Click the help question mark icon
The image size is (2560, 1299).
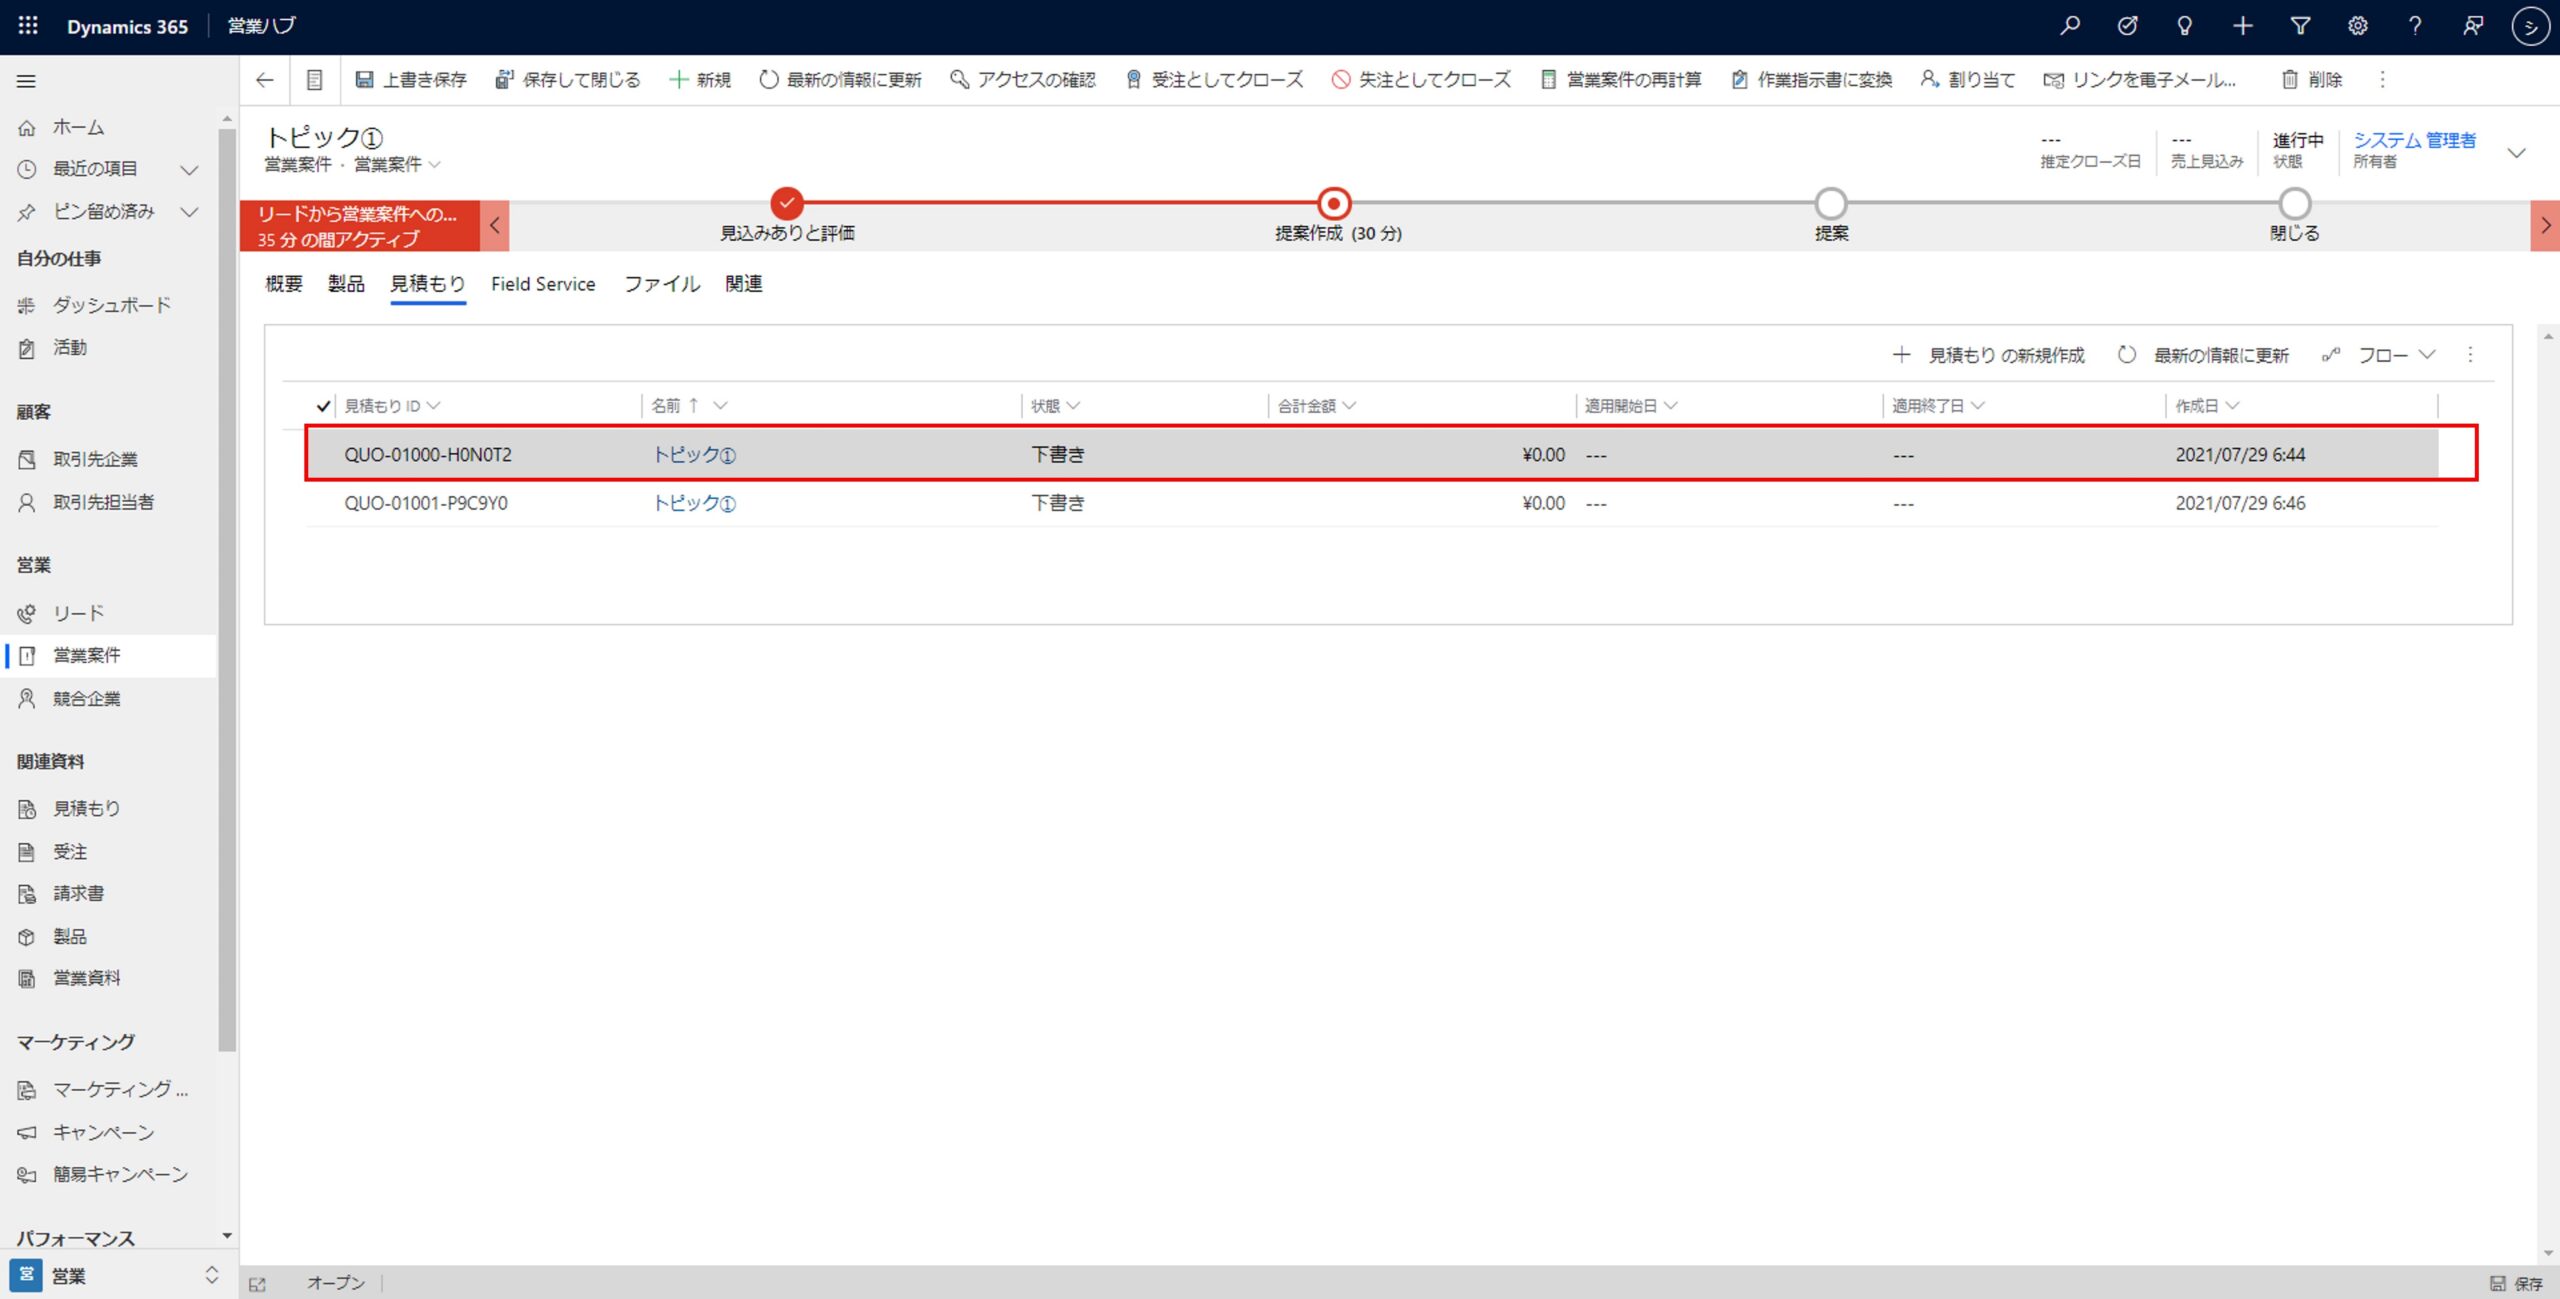tap(2415, 26)
